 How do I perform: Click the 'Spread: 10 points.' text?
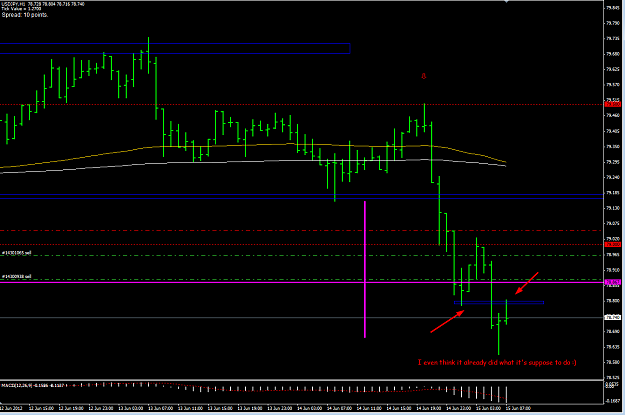point(25,15)
